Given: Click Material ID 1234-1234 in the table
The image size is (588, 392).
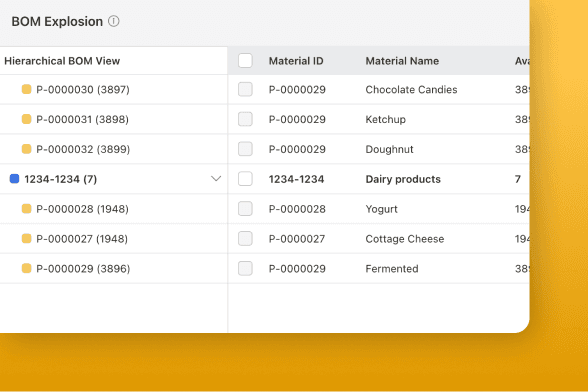Looking at the screenshot, I should 296,179.
